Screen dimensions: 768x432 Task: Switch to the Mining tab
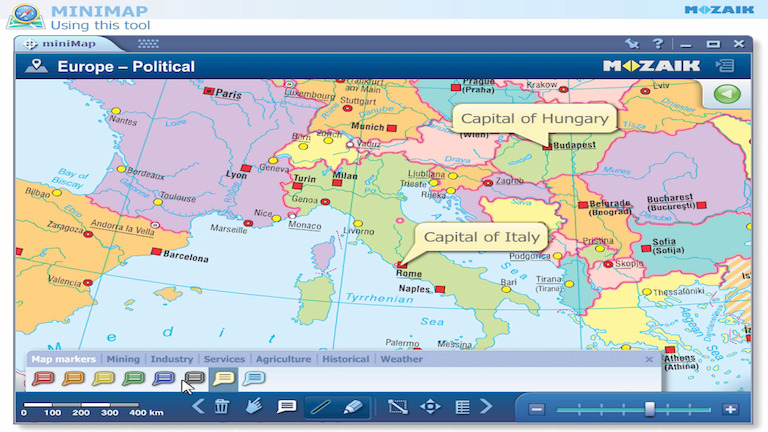123,359
